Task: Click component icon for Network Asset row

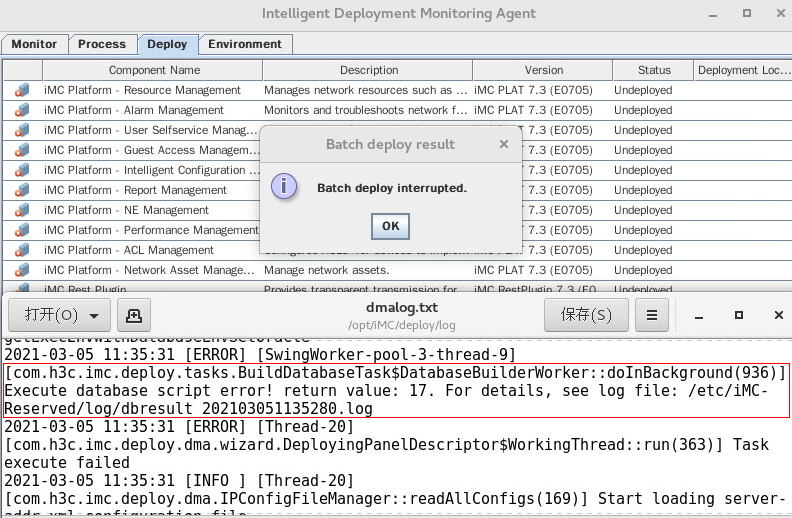Action: click(22, 270)
